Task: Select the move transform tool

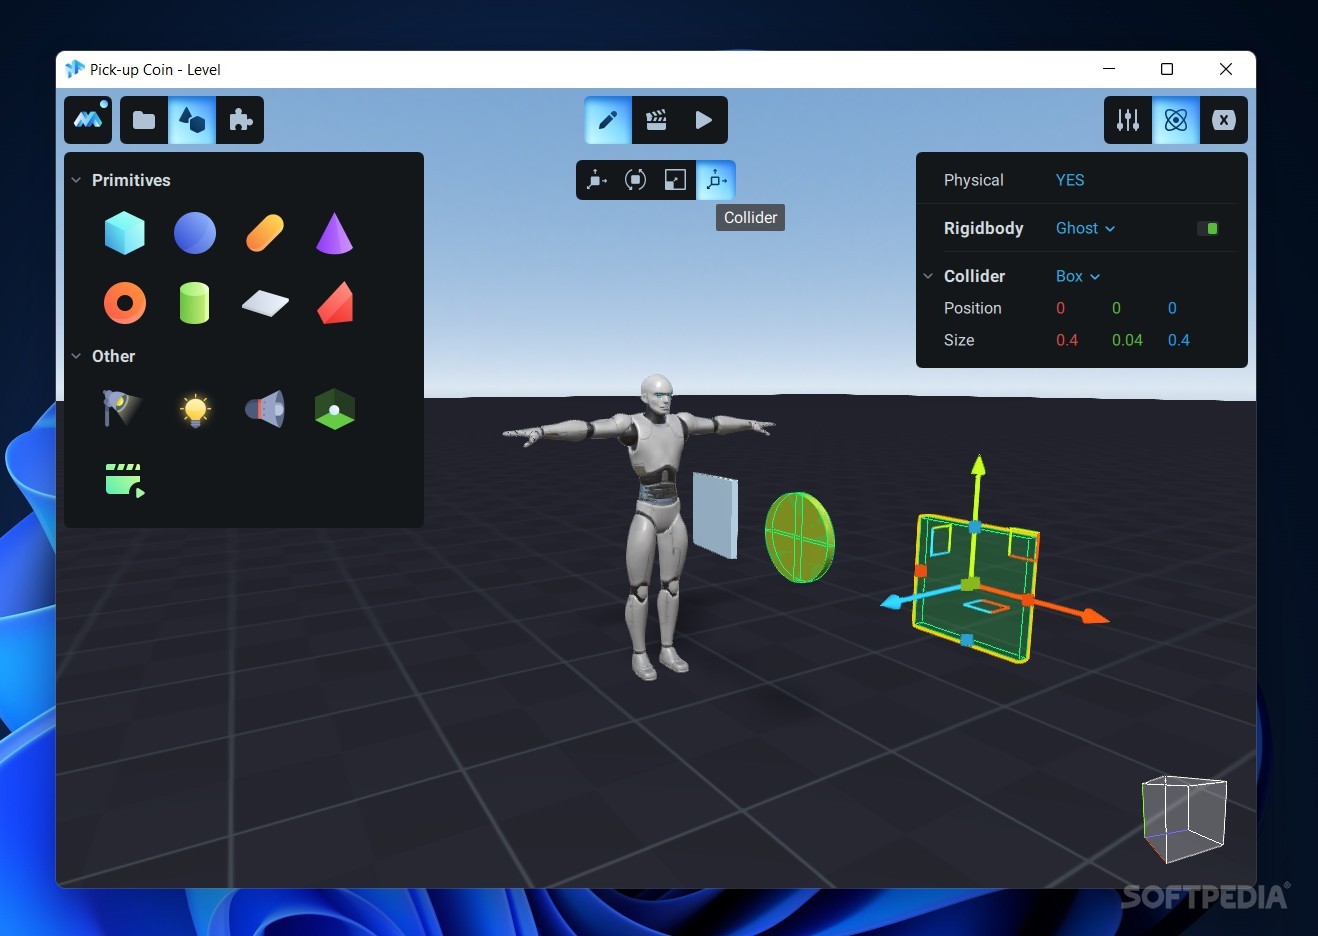Action: pyautogui.click(x=596, y=180)
